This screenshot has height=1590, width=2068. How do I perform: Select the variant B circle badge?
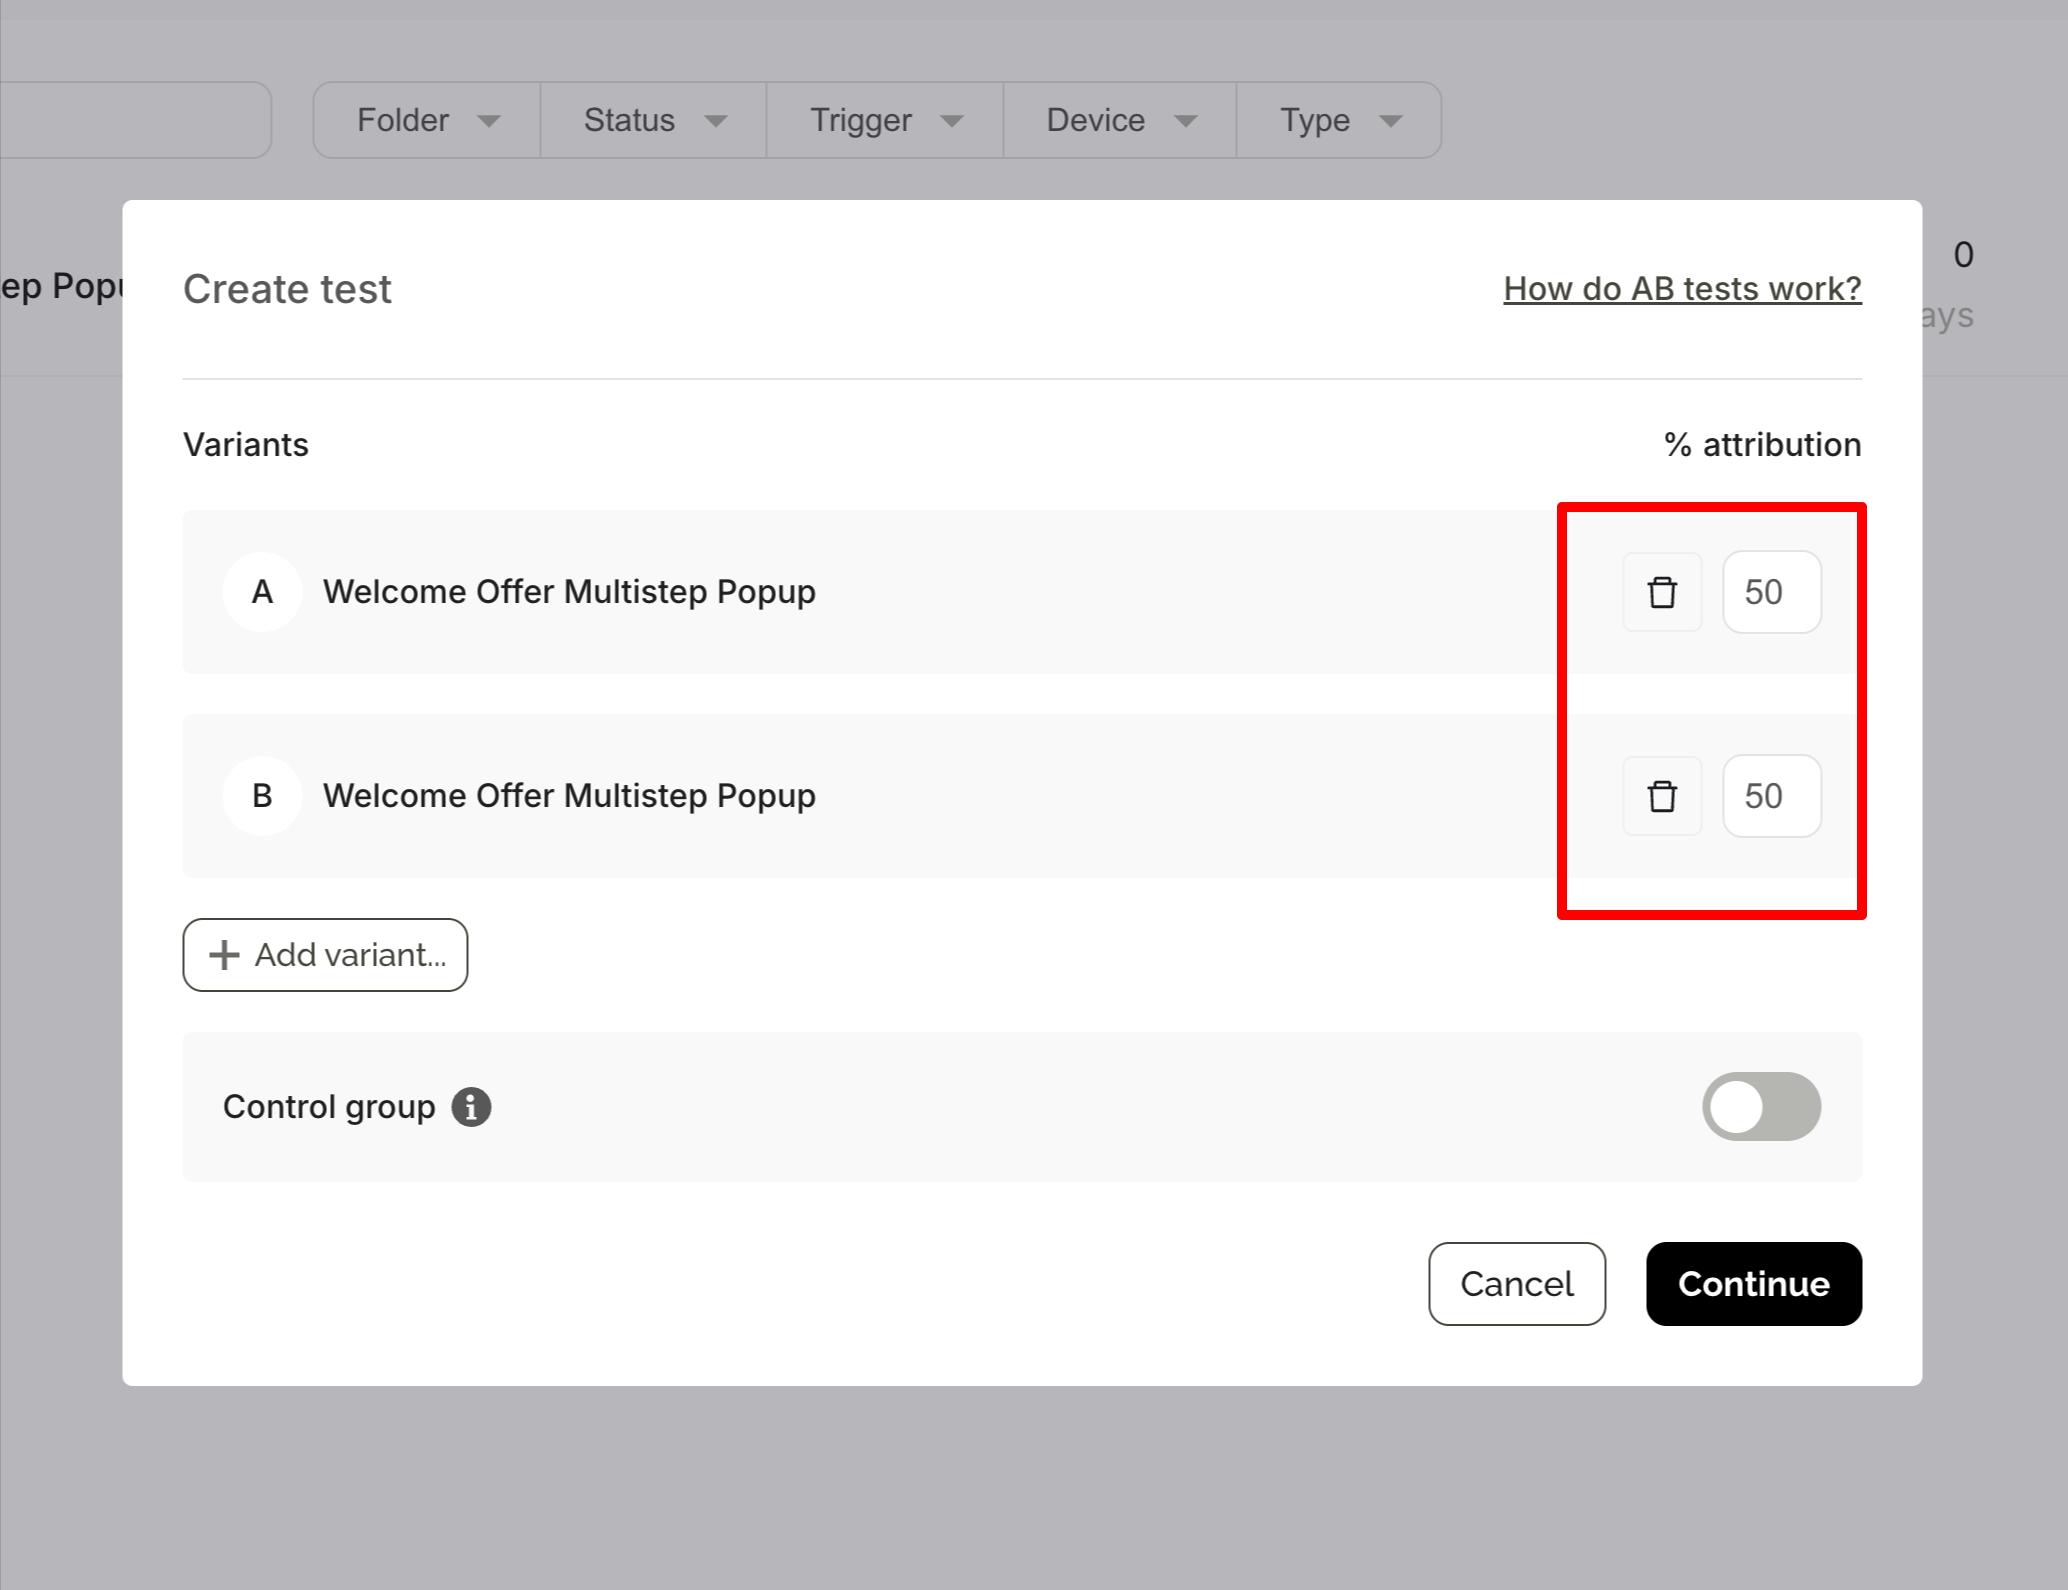pos(261,795)
